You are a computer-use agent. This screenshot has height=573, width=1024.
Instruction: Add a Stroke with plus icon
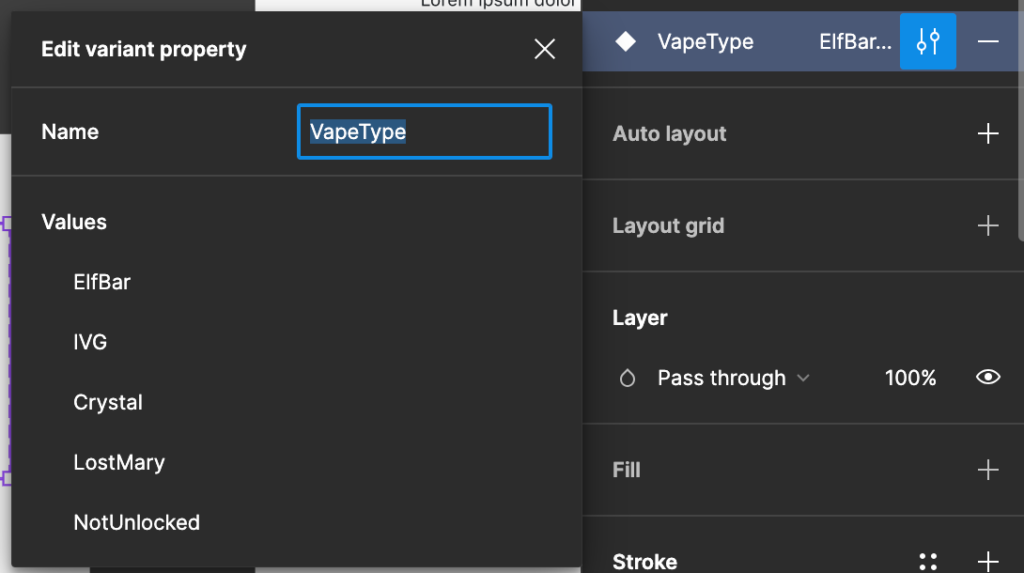click(x=987, y=561)
